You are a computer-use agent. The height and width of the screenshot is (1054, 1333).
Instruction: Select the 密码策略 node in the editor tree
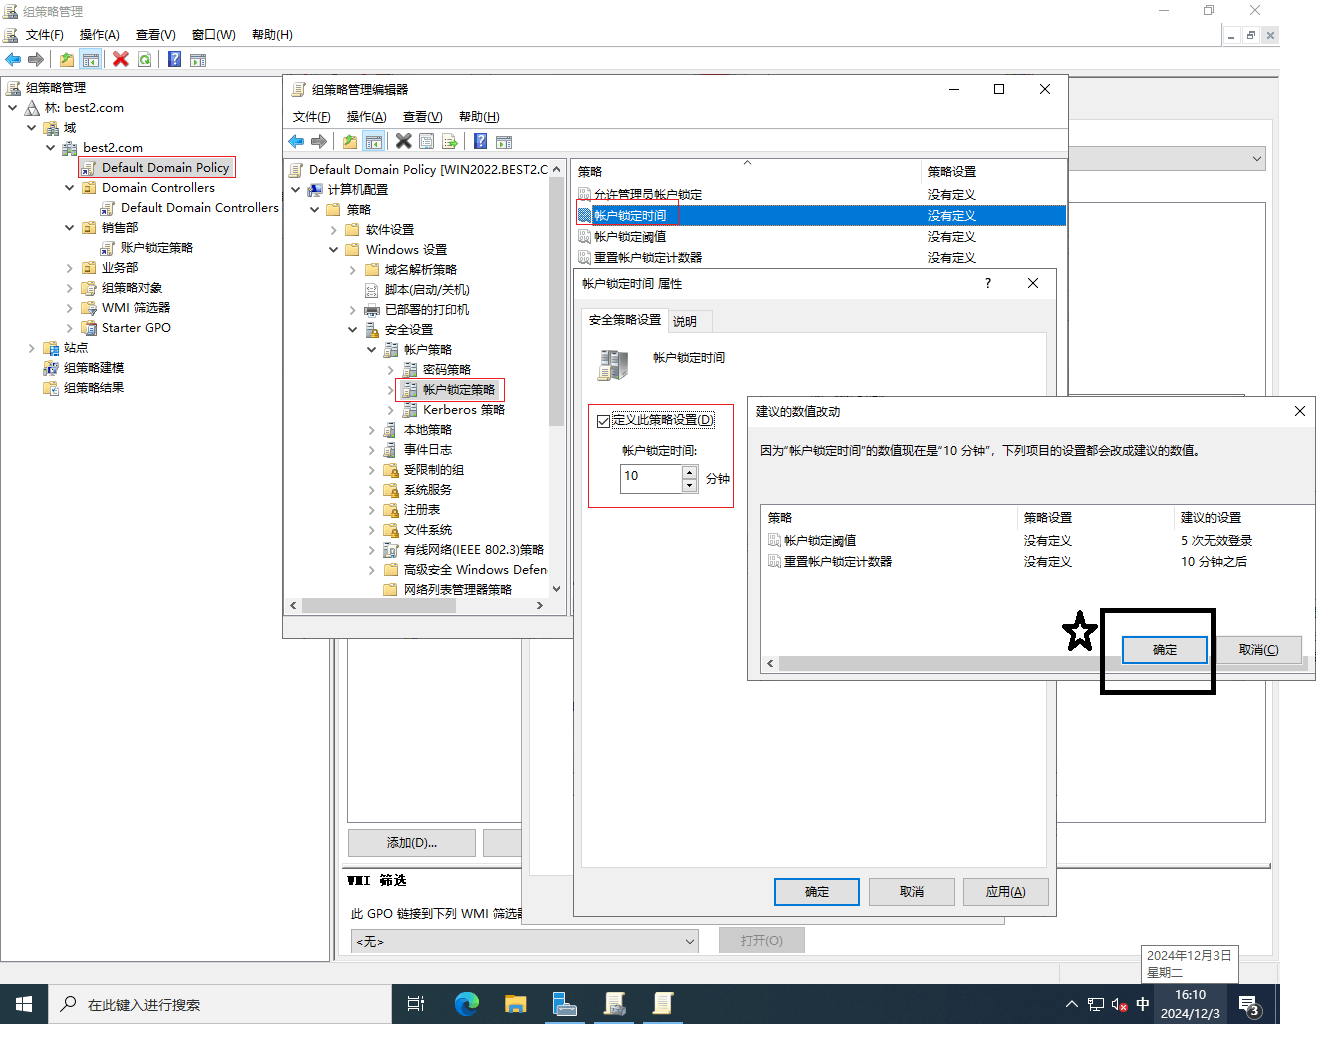tap(446, 370)
